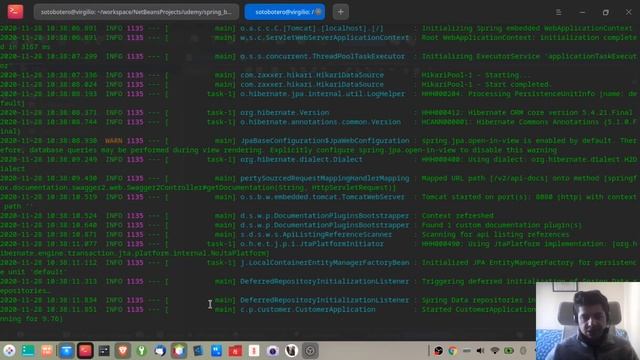
Task: Click 'pertySourcedRequestMappingHandlerMapping' text
Action: point(324,178)
